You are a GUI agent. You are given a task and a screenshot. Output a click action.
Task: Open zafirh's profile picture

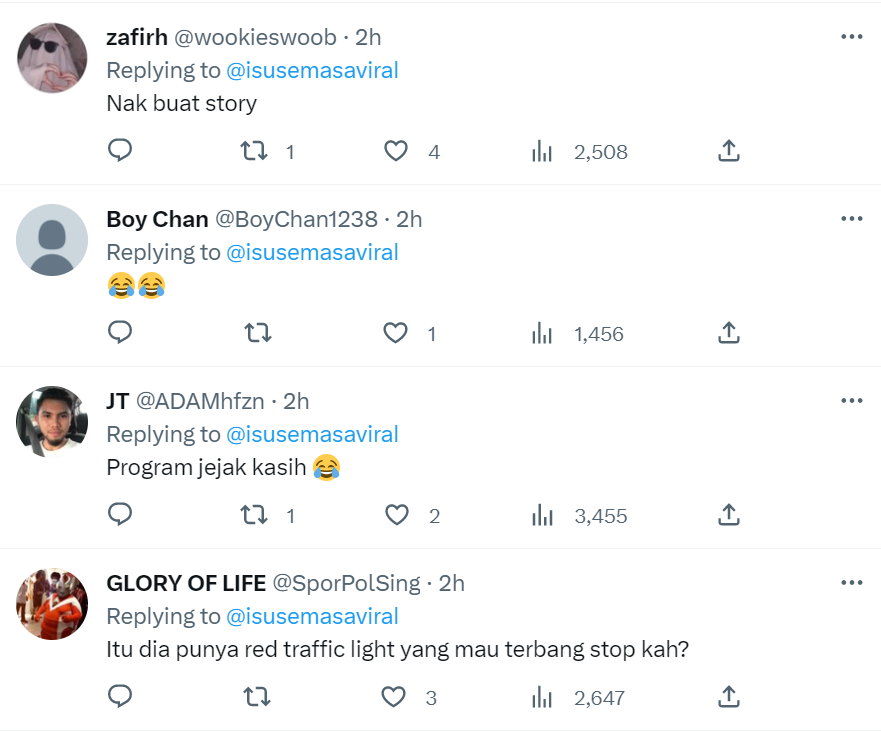point(53,58)
